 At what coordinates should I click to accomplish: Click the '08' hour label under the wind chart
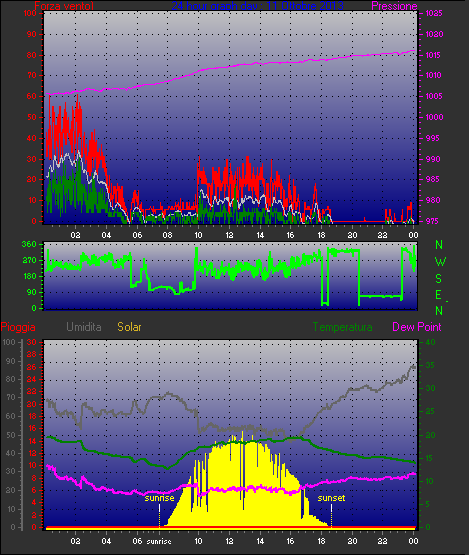point(167,235)
